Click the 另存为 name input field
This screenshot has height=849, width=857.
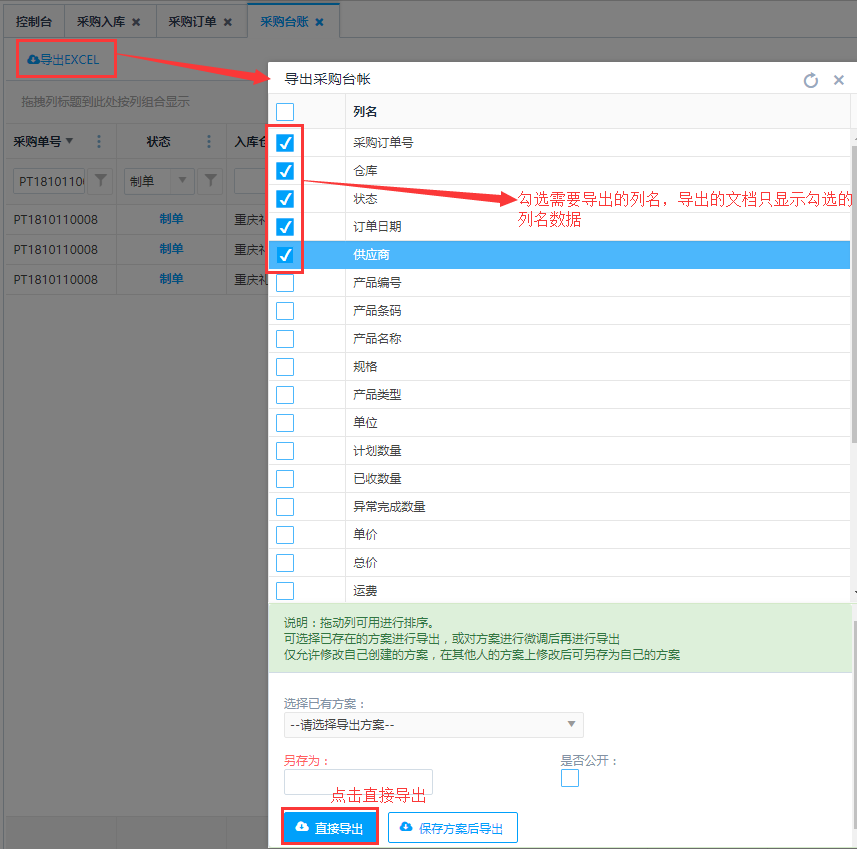(358, 781)
